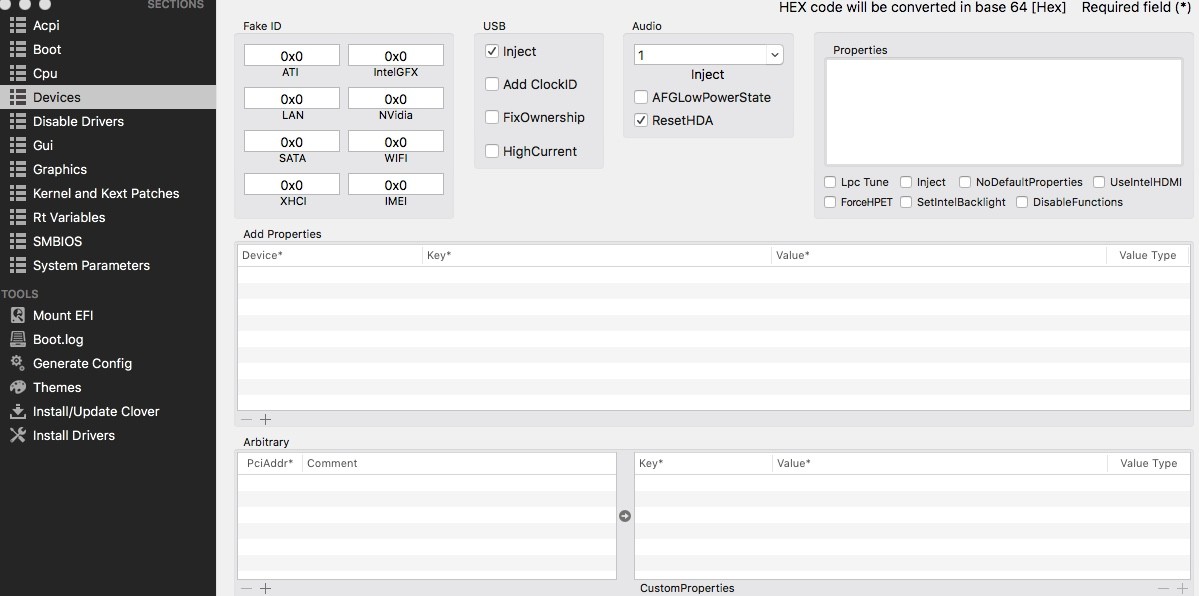Viewport: 1199px width, 596px height.
Task: Open Boot.log tool
Action: tap(58, 339)
